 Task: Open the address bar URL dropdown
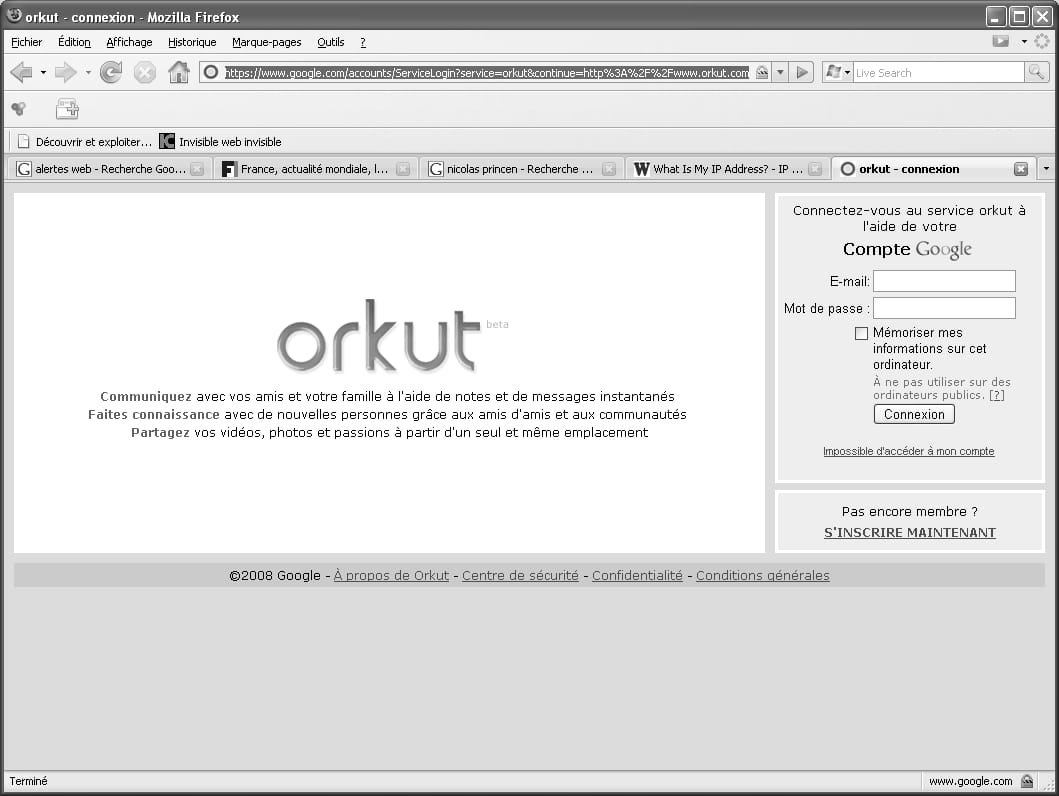tap(779, 72)
